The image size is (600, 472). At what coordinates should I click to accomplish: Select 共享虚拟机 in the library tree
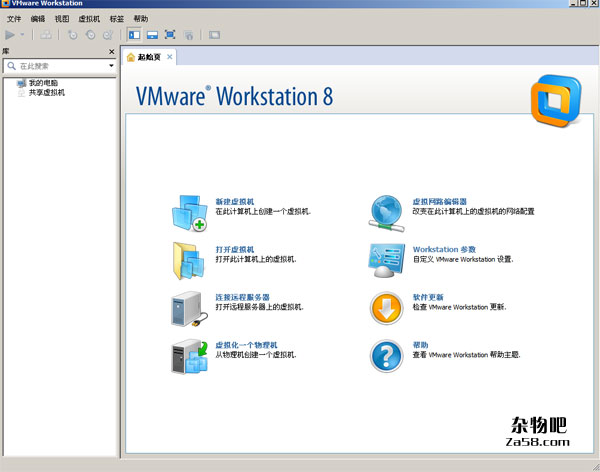47,93
